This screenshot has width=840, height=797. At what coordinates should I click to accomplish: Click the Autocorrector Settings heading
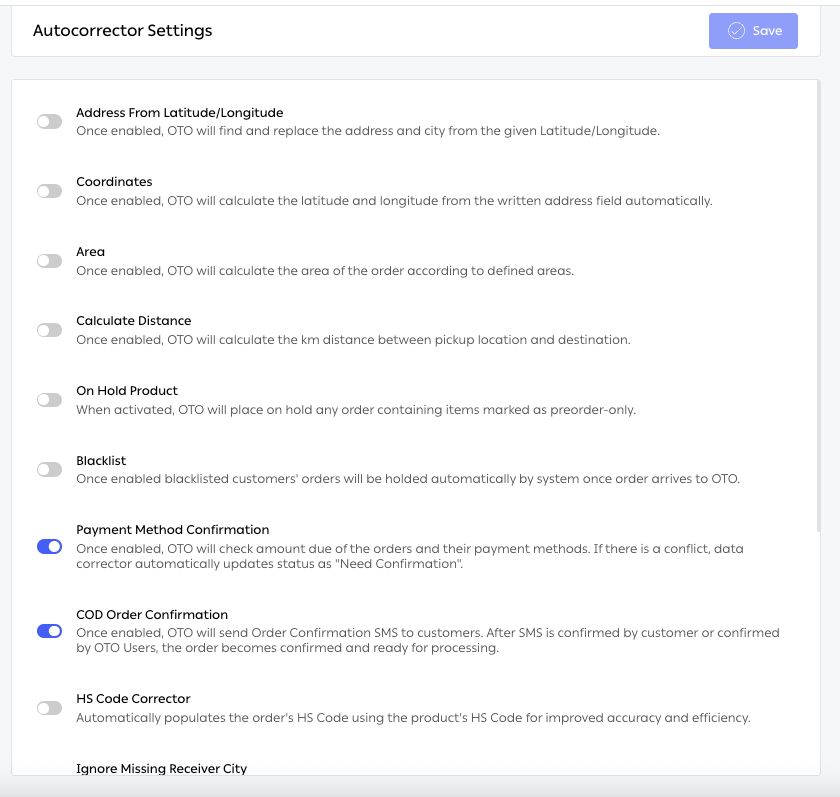[123, 31]
